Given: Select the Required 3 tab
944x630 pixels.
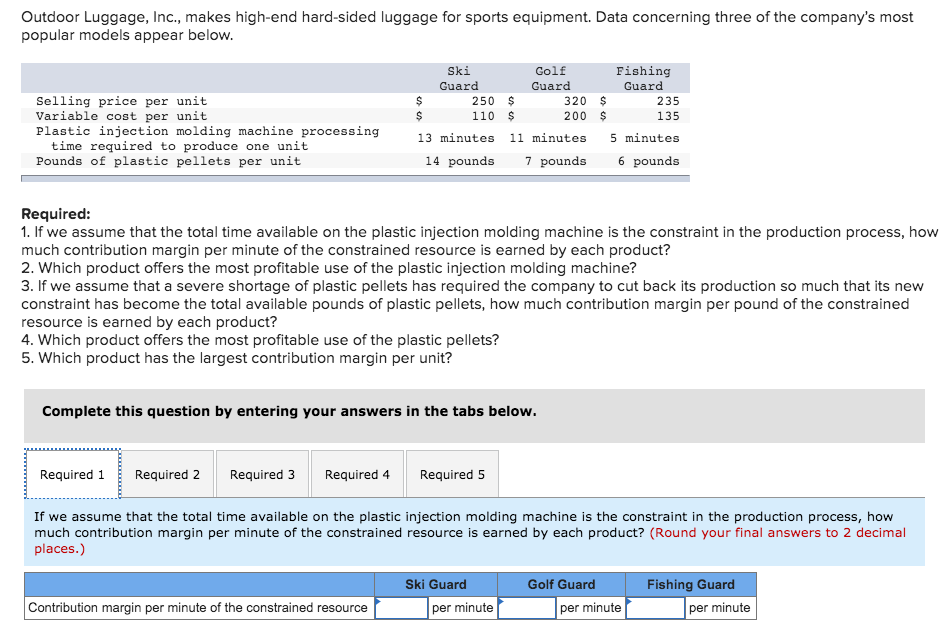Looking at the screenshot, I should (261, 473).
